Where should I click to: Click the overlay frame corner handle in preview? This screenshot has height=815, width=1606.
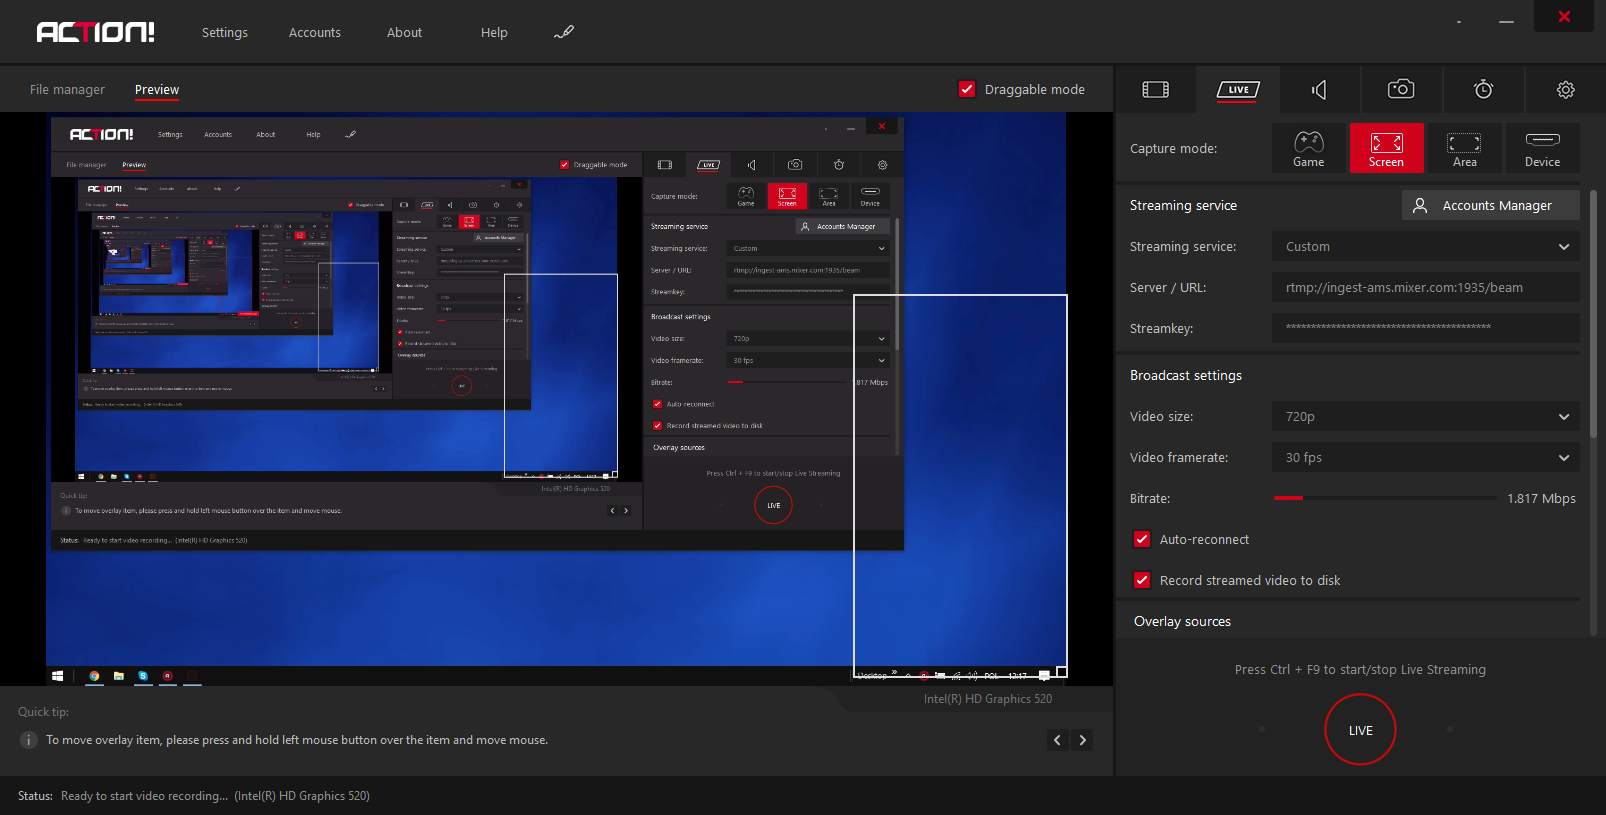tap(1062, 672)
